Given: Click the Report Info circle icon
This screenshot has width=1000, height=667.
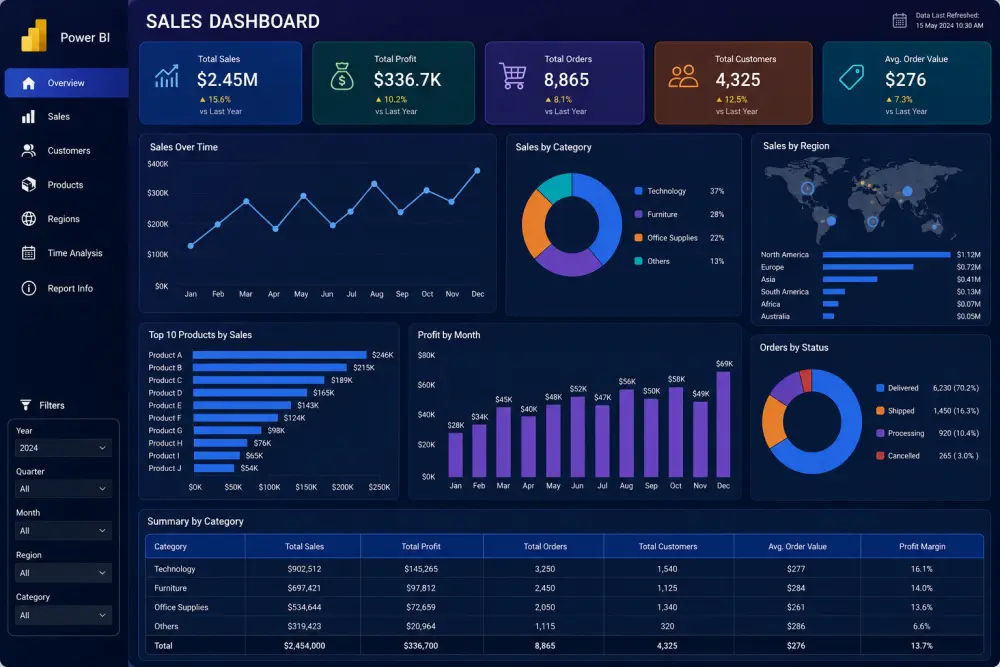Looking at the screenshot, I should 29,288.
